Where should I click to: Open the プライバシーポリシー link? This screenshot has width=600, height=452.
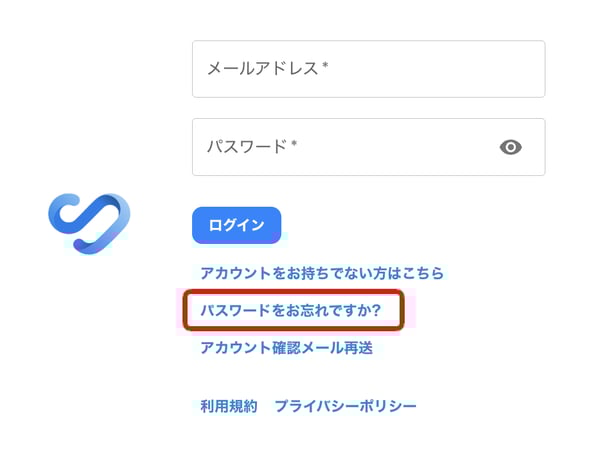[x=345, y=406]
